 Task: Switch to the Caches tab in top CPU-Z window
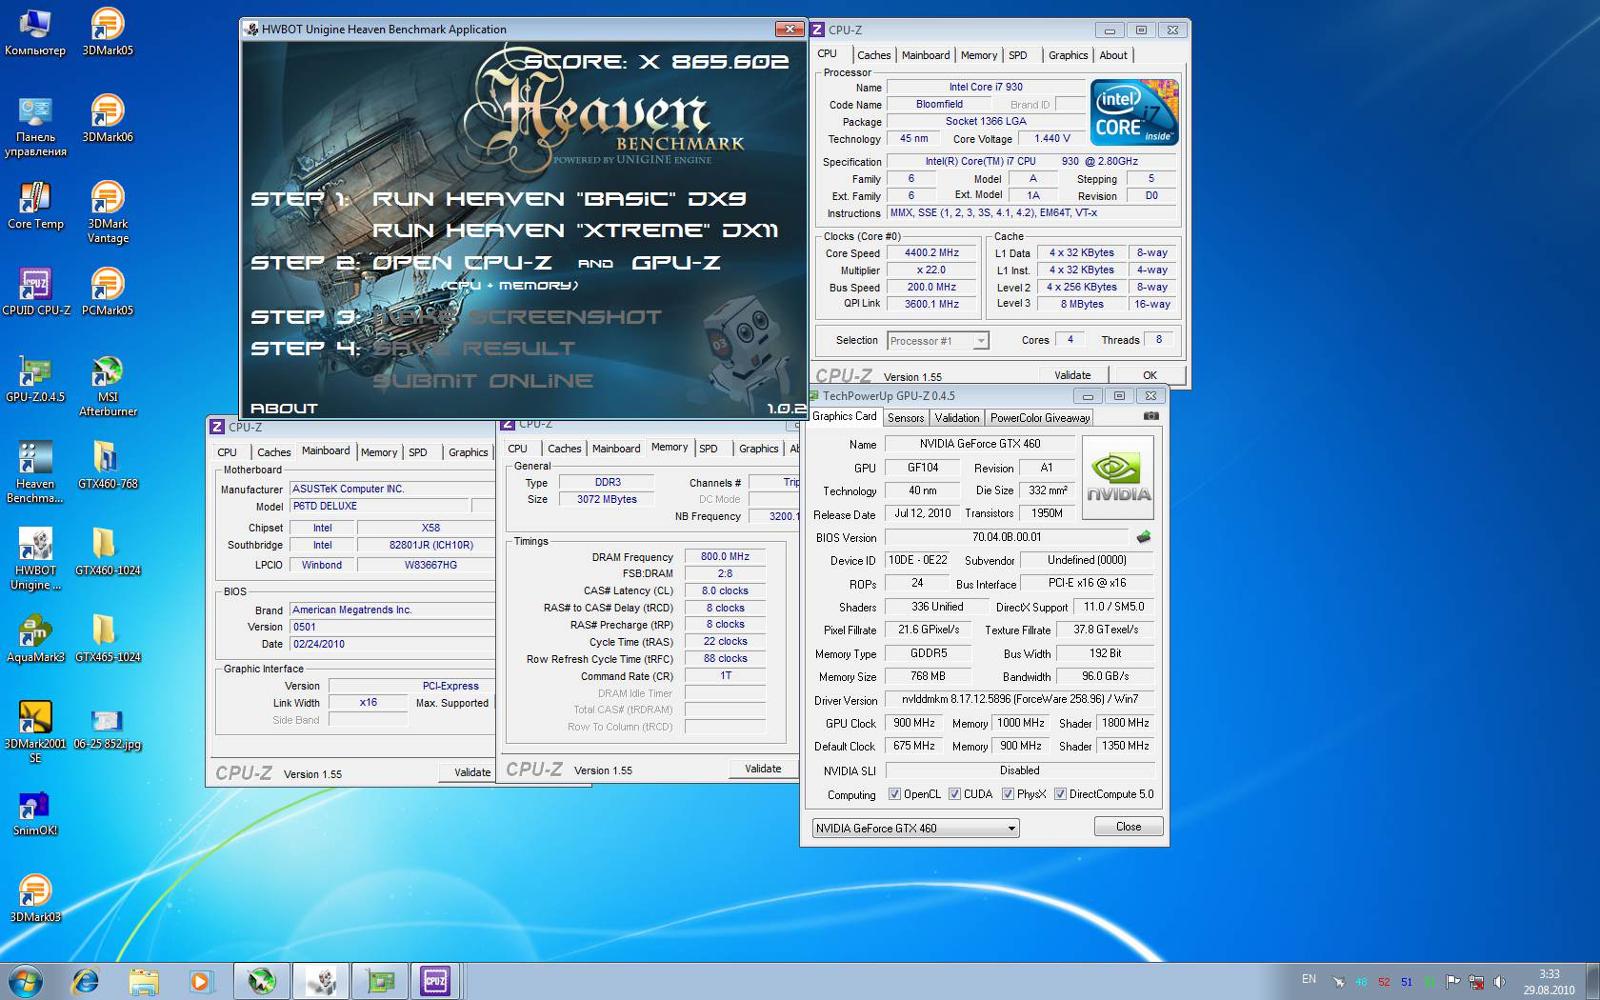click(x=873, y=56)
